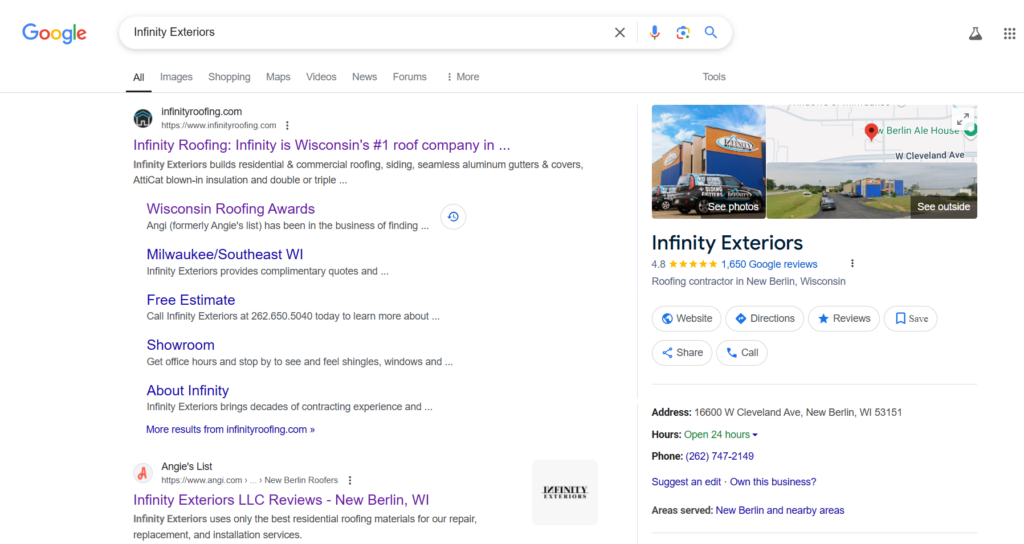This screenshot has width=1024, height=544.
Task: Click the Infinity Exteriors panel title
Action: coord(727,243)
